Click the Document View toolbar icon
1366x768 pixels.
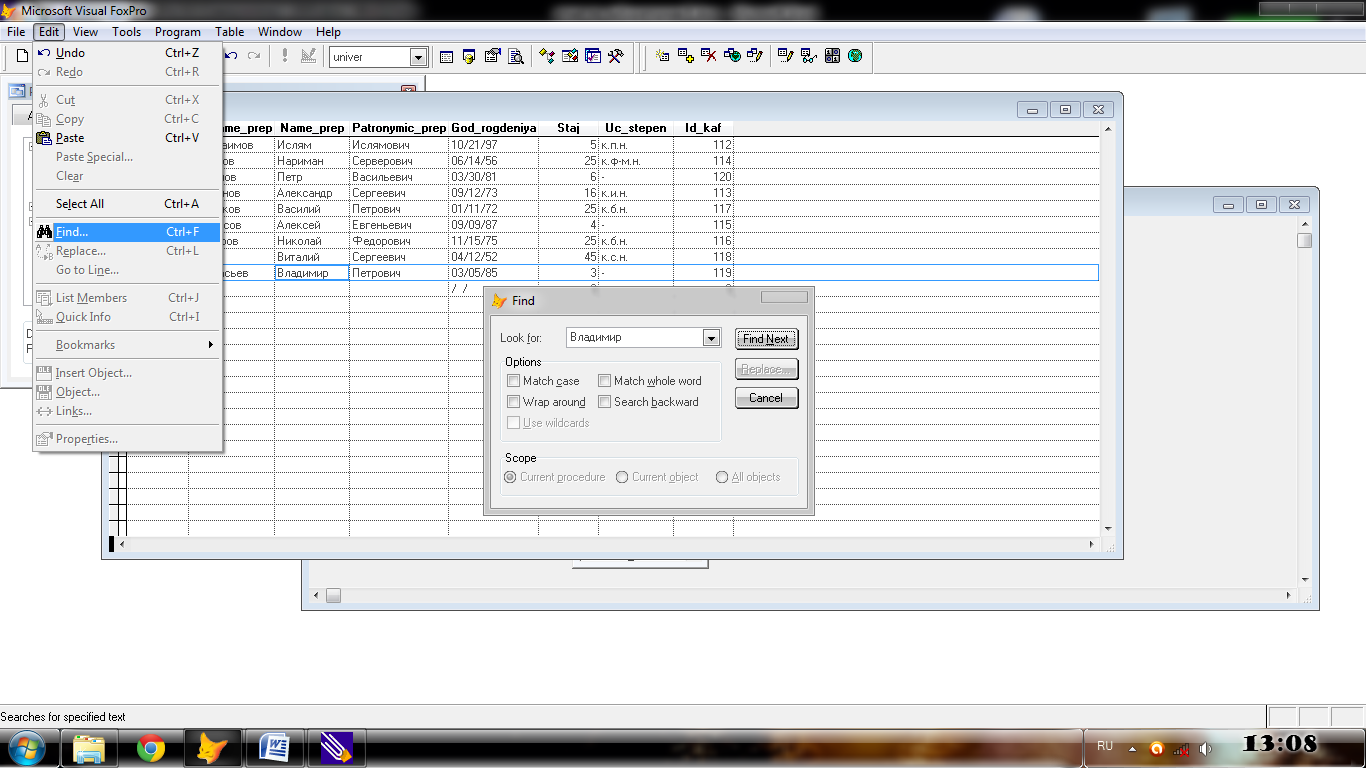(516, 57)
